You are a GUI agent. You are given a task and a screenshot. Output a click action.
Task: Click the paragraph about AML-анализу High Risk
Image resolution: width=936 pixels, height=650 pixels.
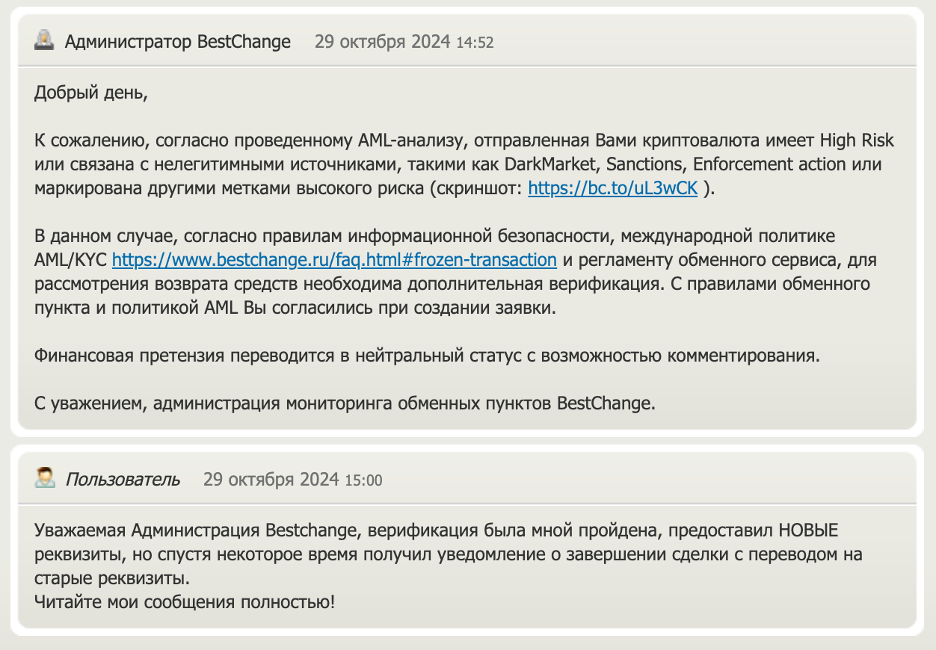464,164
